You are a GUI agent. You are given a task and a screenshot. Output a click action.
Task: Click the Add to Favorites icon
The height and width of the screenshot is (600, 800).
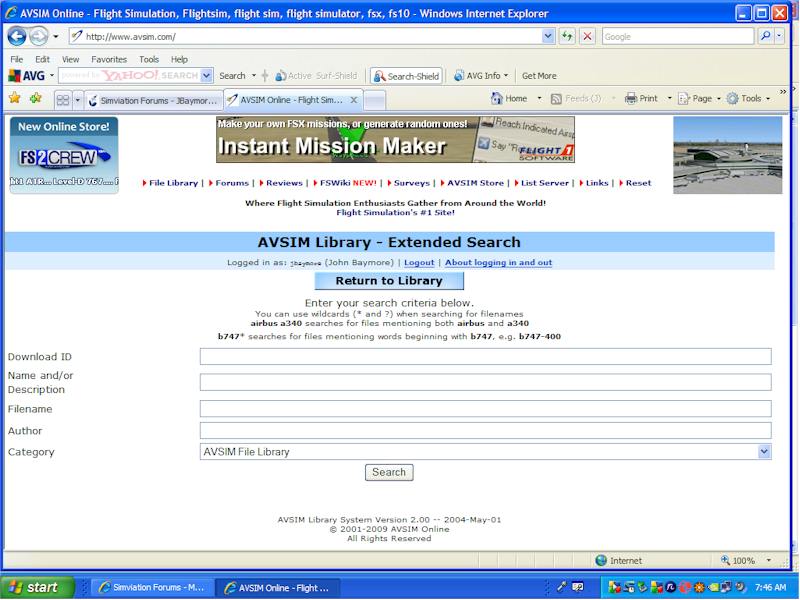pyautogui.click(x=36, y=99)
